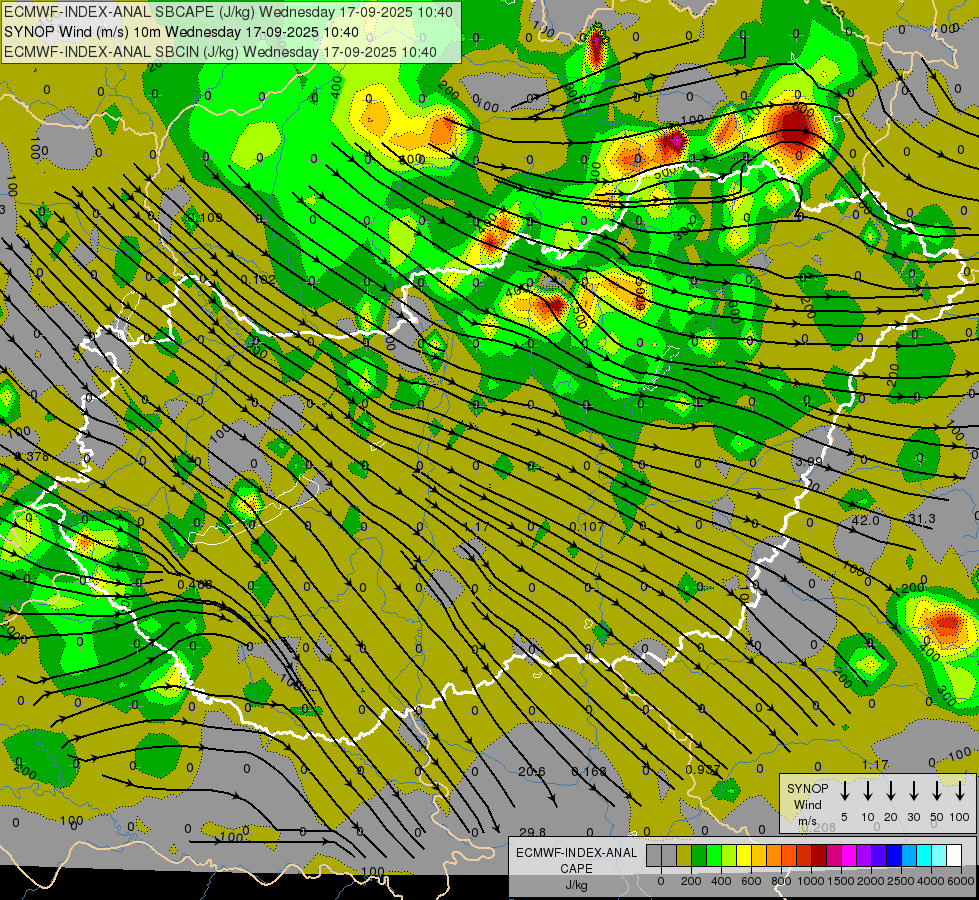This screenshot has height=900, width=979.
Task: Click the 'ECMWF-INDEX-ANAL CAPE J/kg' legend title
Action: pyautogui.click(x=576, y=869)
